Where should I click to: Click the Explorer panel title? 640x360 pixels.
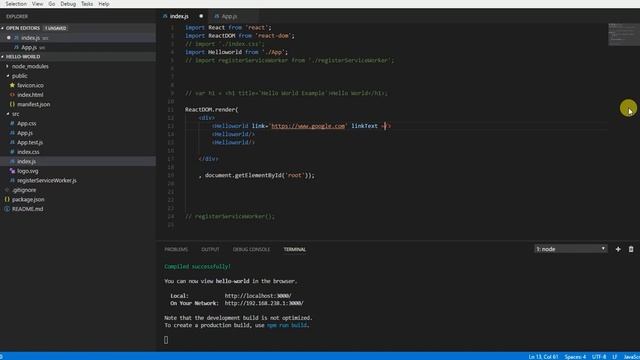(x=17, y=17)
